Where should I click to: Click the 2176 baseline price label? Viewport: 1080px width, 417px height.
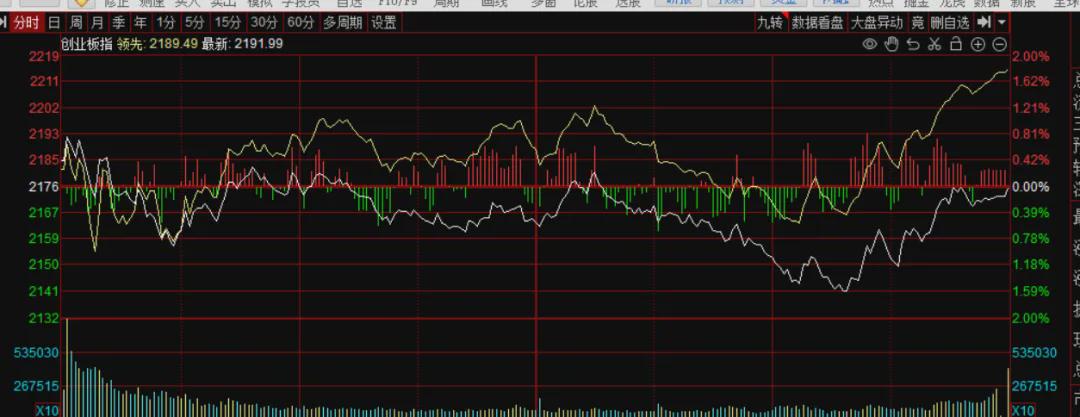point(43,186)
